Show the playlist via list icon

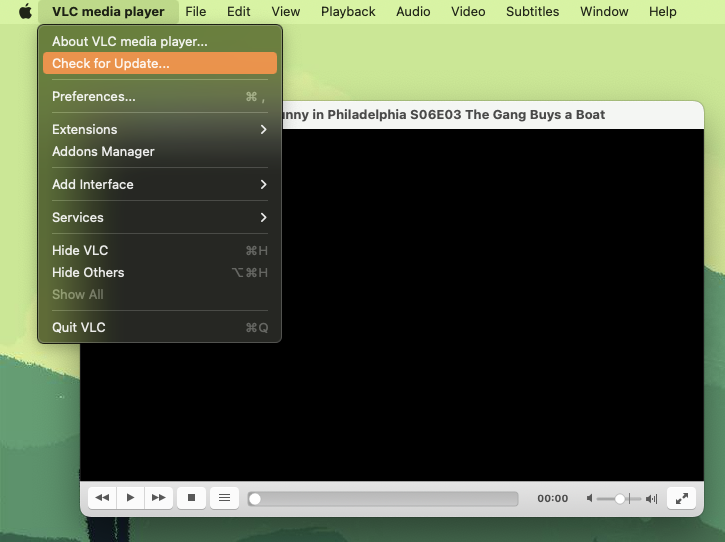click(x=224, y=498)
